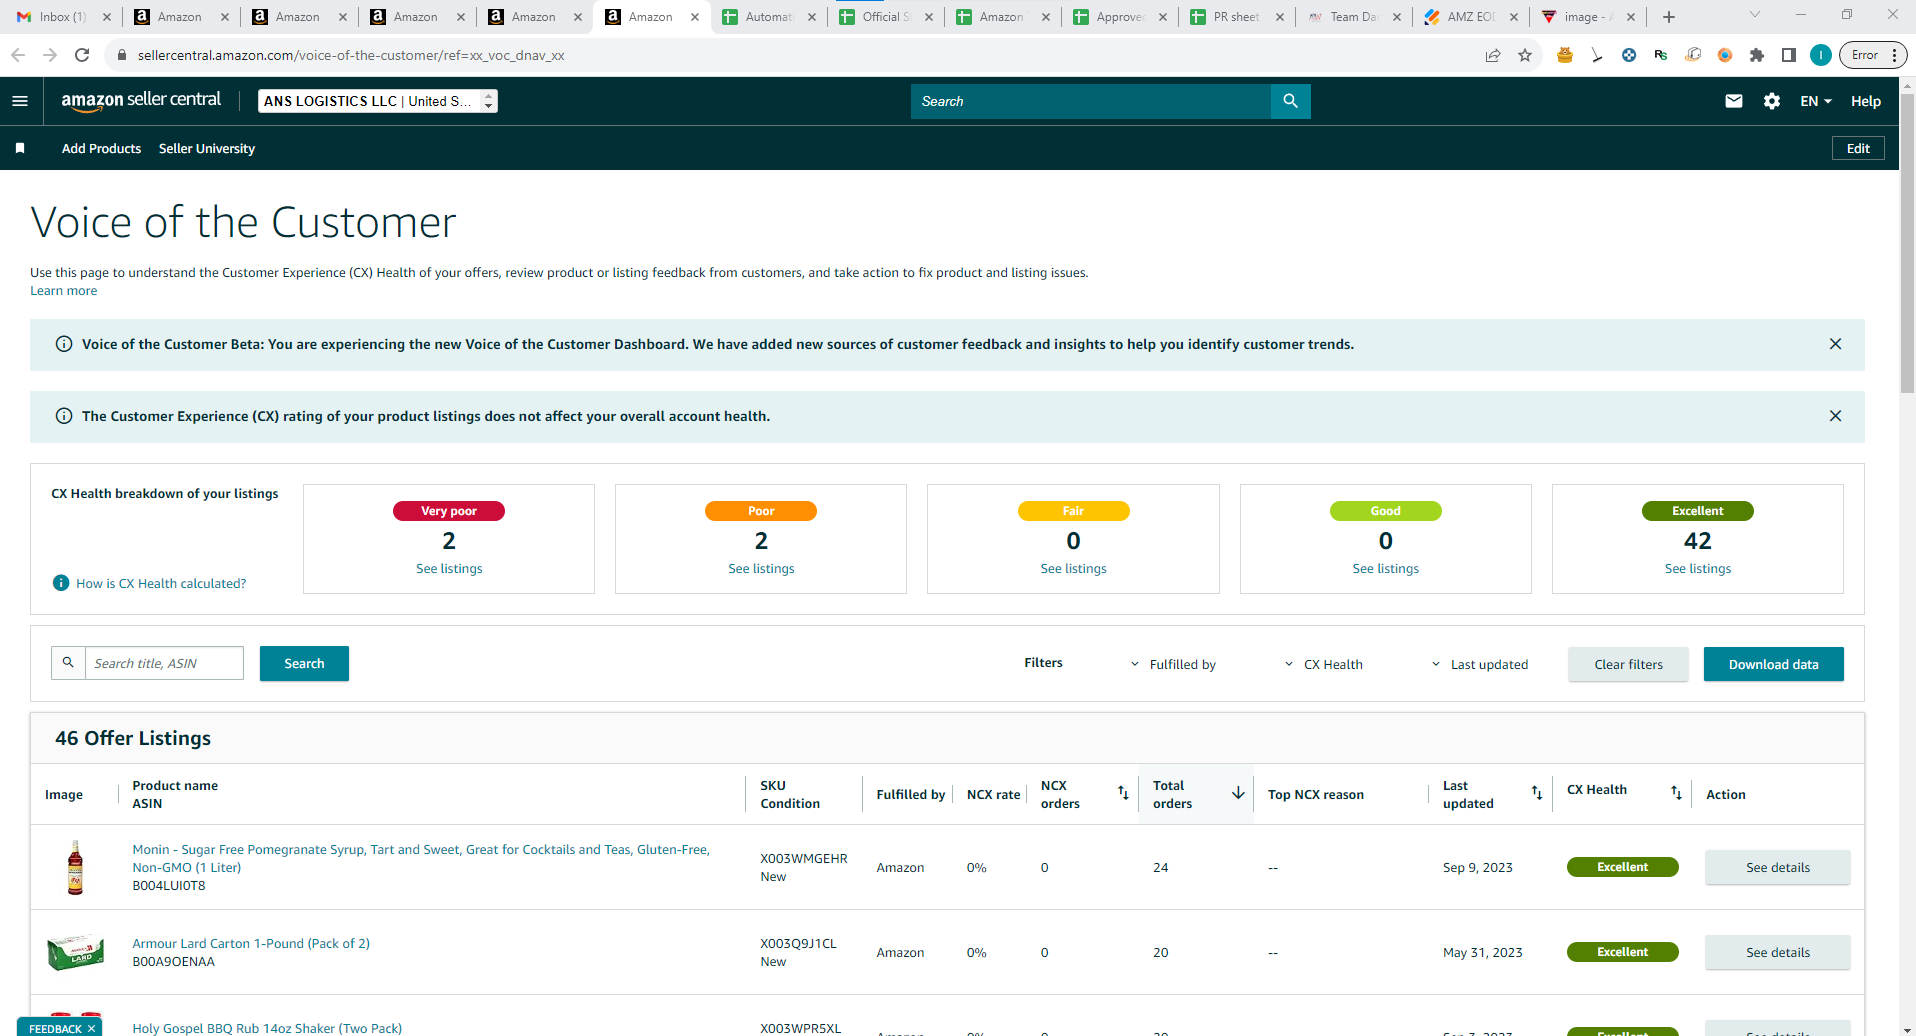Screen dimensions: 1916x1036
Task: Sort by CX Health column arrows
Action: [x=1676, y=793]
